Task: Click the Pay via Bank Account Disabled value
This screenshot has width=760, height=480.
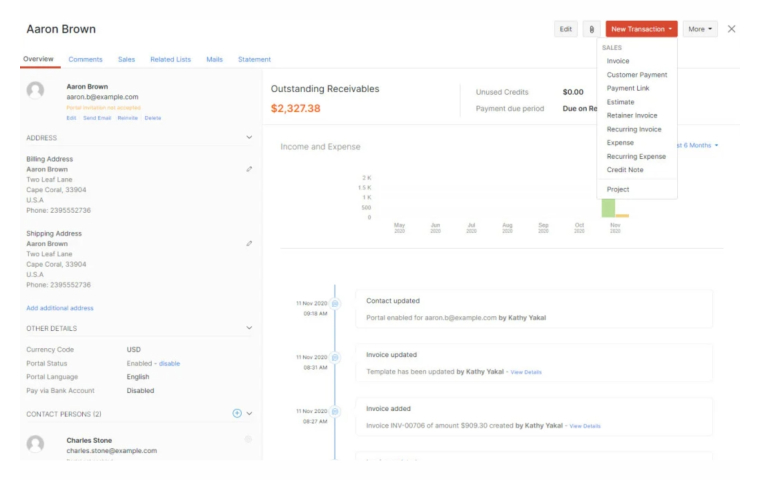Action: click(140, 390)
